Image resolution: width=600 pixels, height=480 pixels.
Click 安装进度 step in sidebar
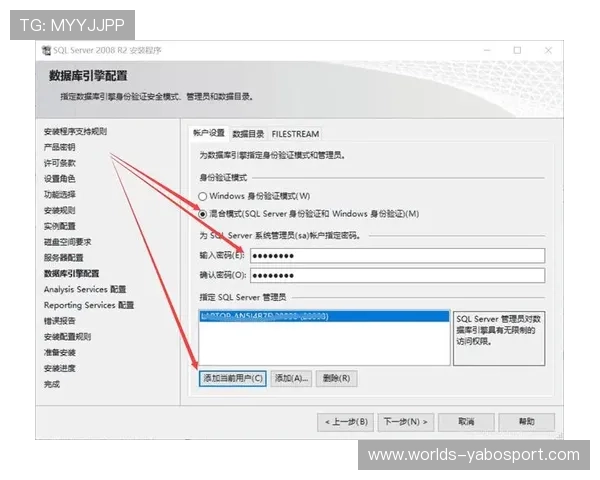click(x=59, y=368)
